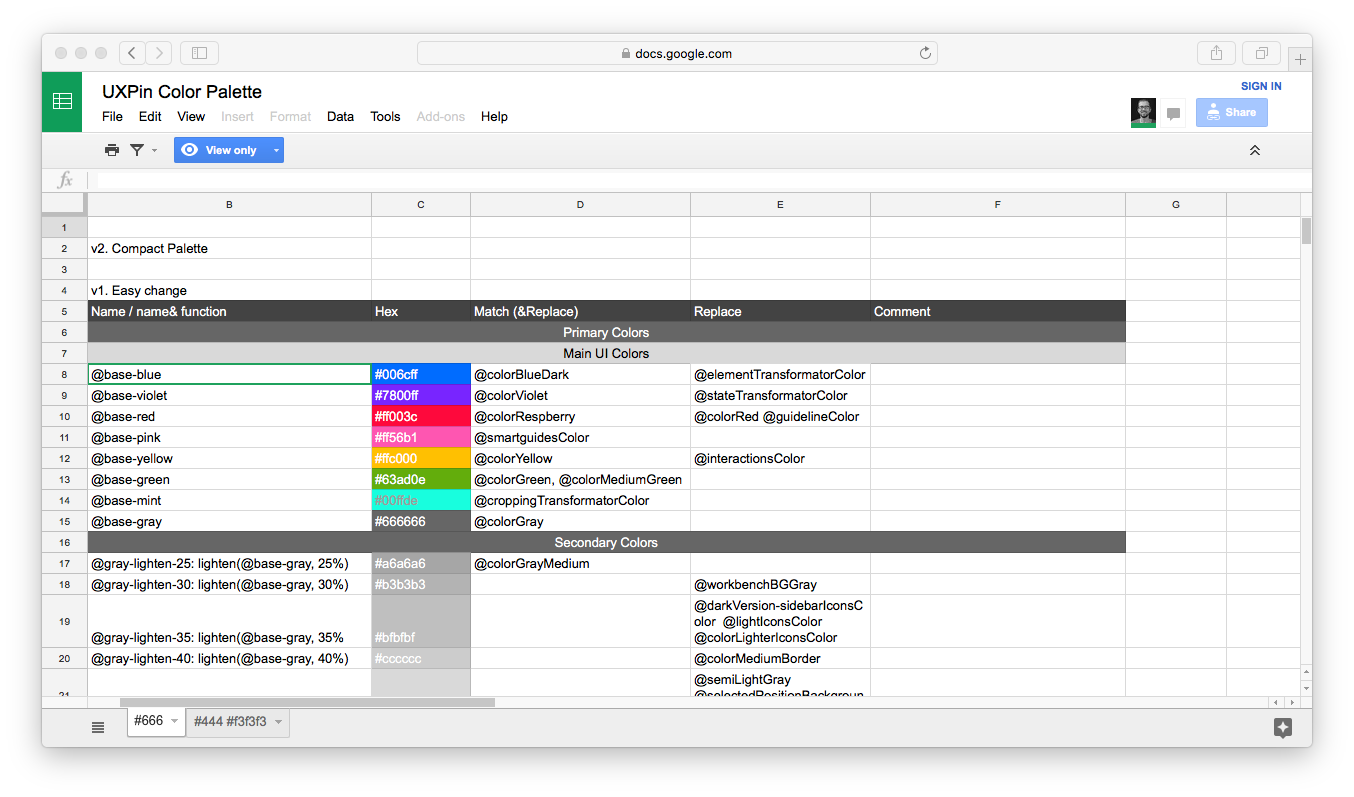
Task: Open the all sheets list icon
Action: point(98,727)
